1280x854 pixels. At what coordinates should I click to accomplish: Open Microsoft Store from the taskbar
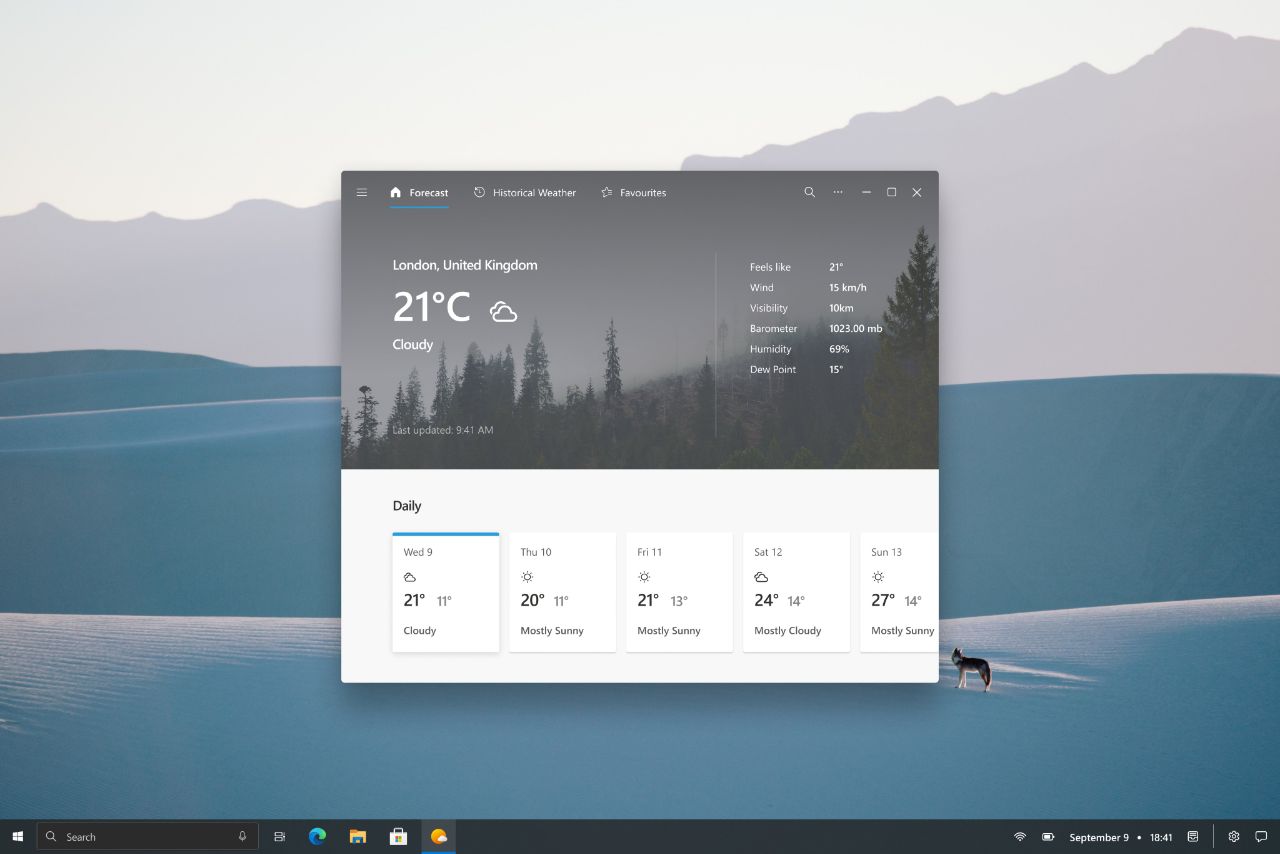click(398, 837)
